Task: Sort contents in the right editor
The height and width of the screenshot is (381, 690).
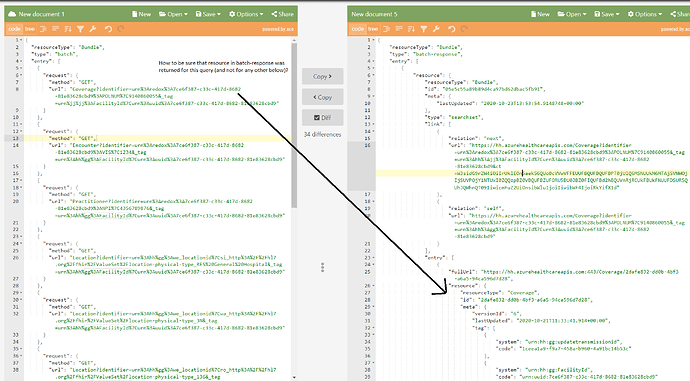Action: [411, 29]
